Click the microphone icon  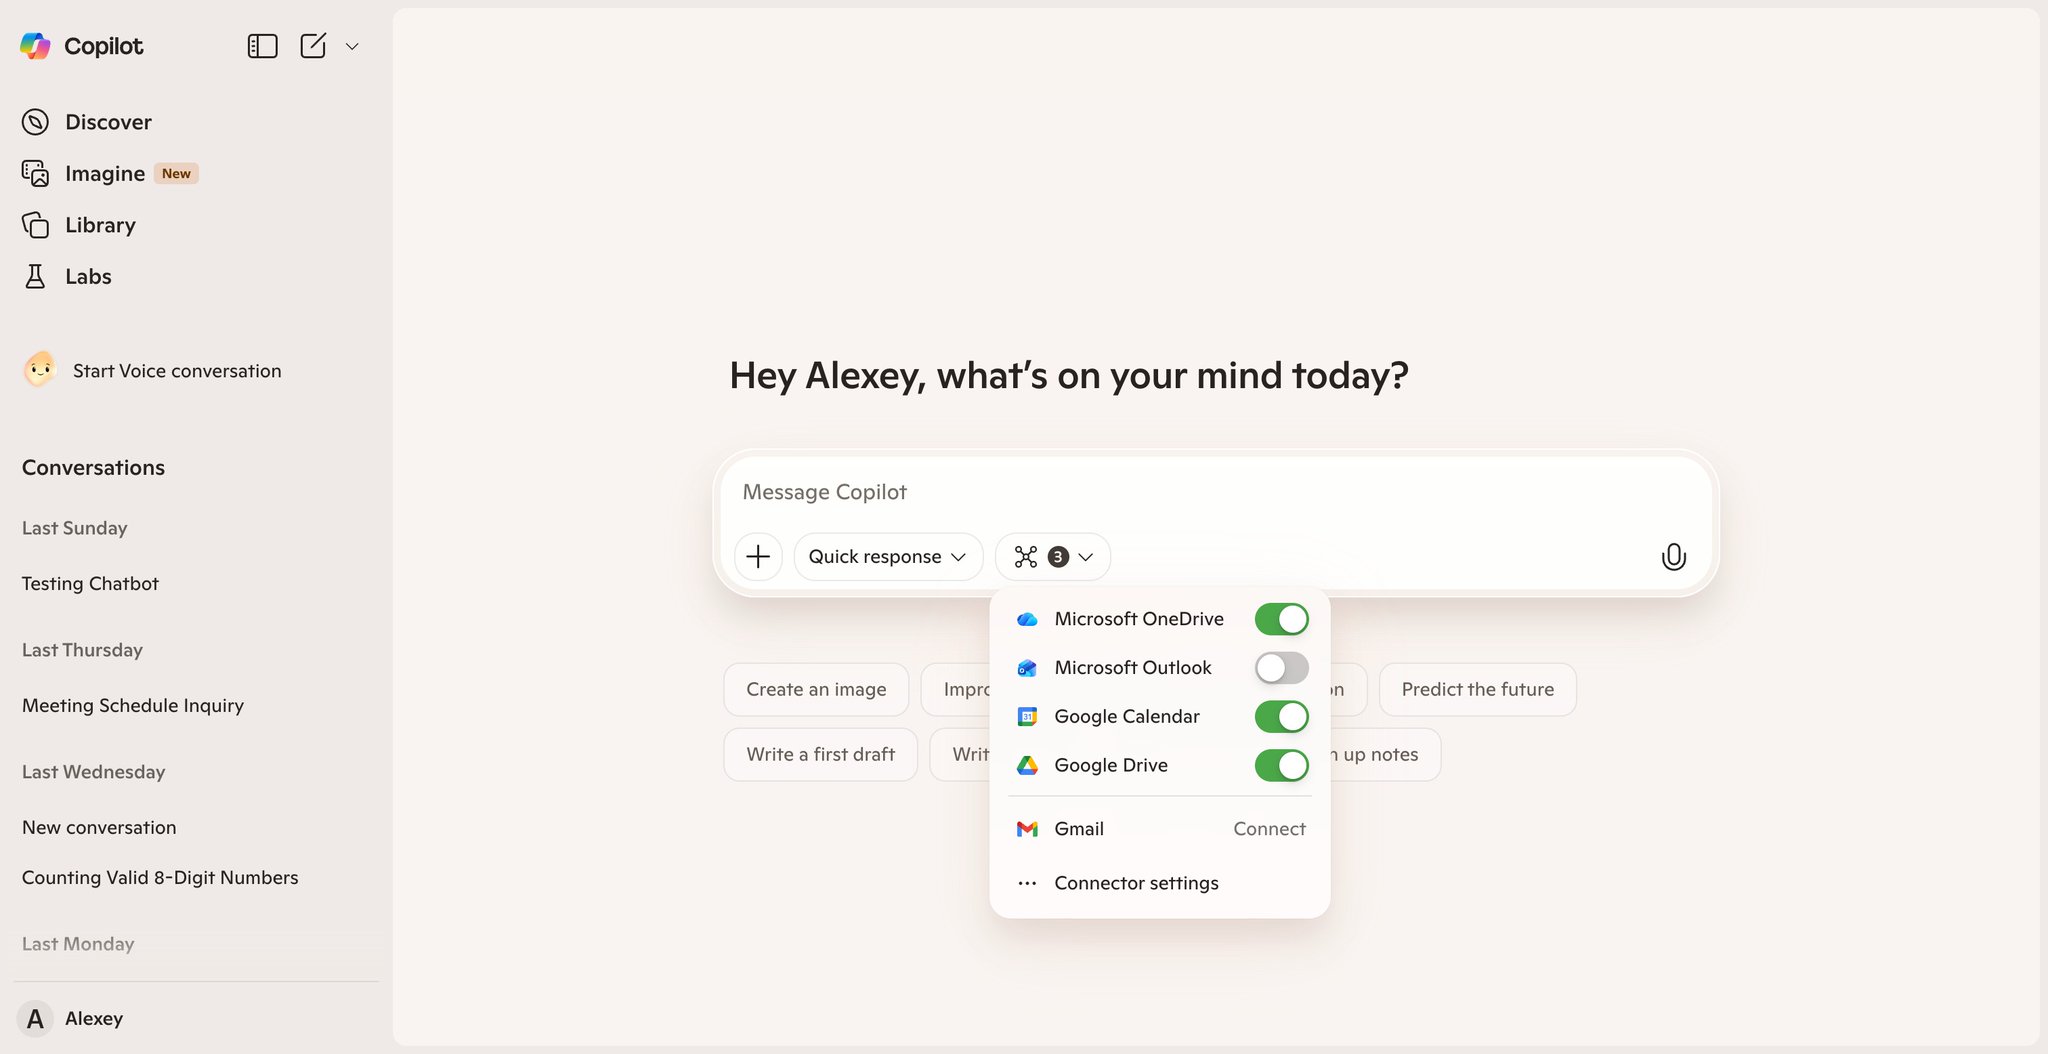[x=1673, y=557]
